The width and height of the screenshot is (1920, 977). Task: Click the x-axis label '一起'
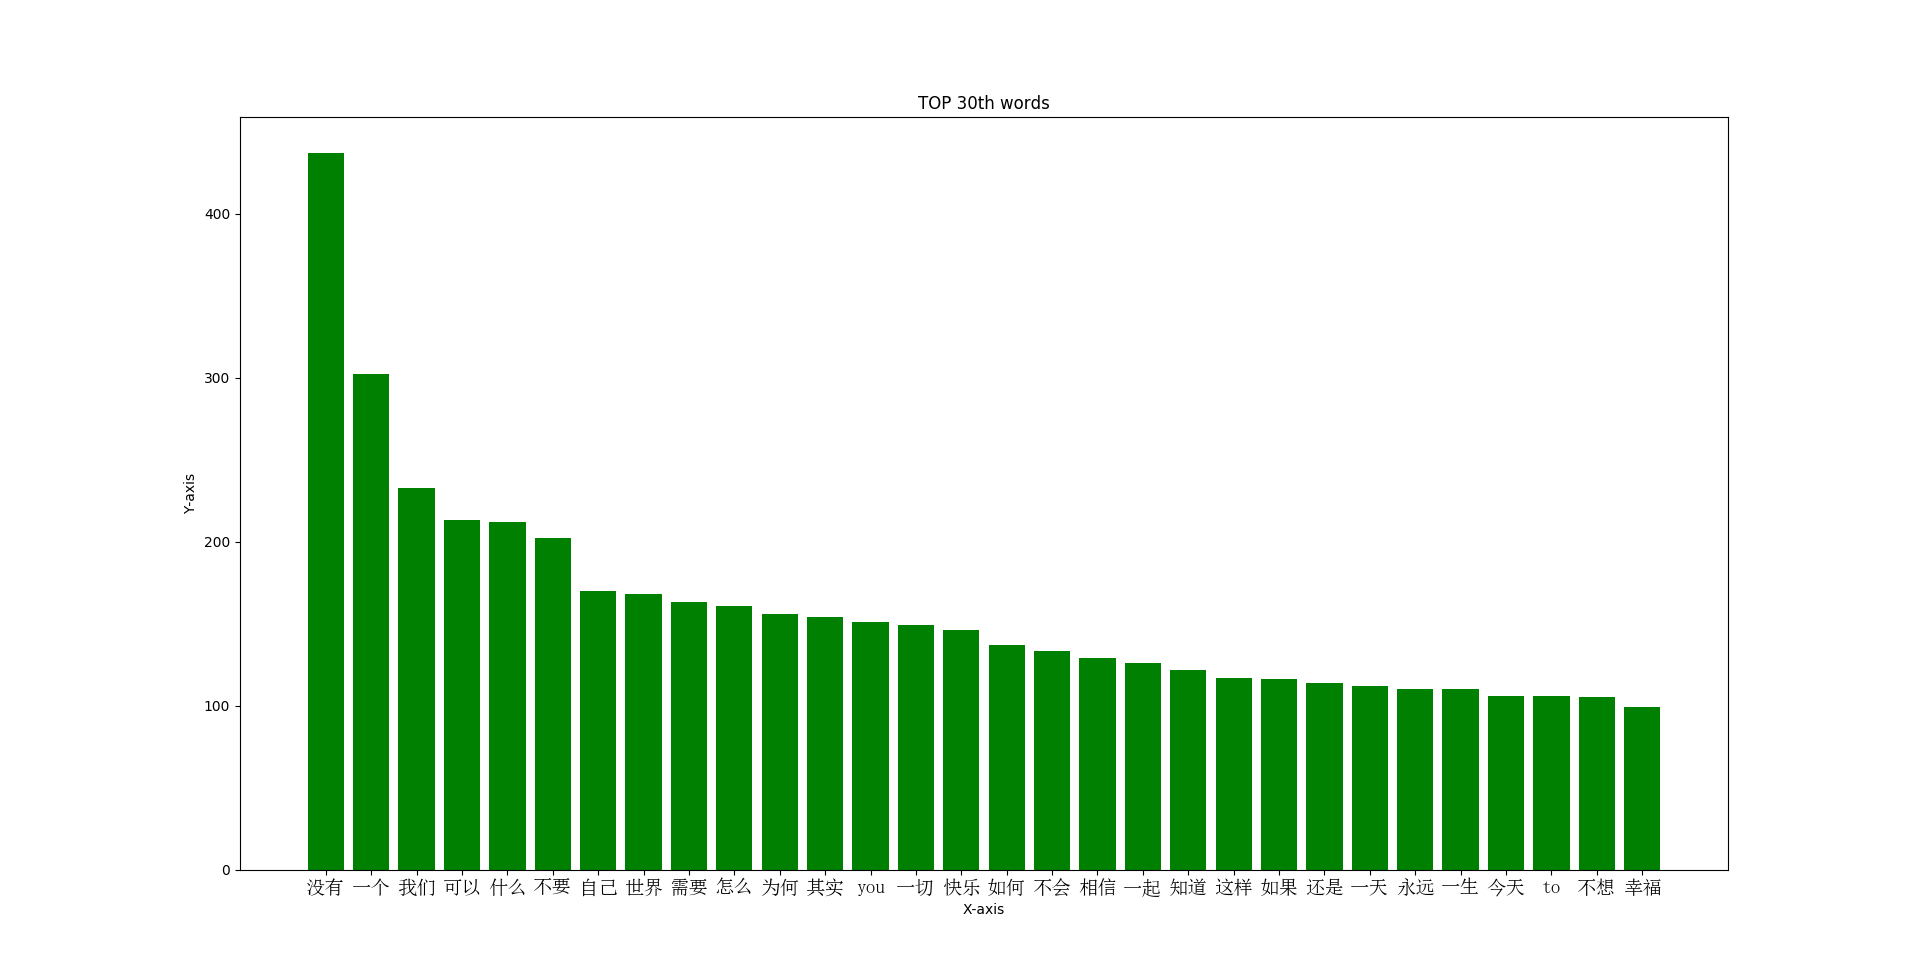point(1142,887)
